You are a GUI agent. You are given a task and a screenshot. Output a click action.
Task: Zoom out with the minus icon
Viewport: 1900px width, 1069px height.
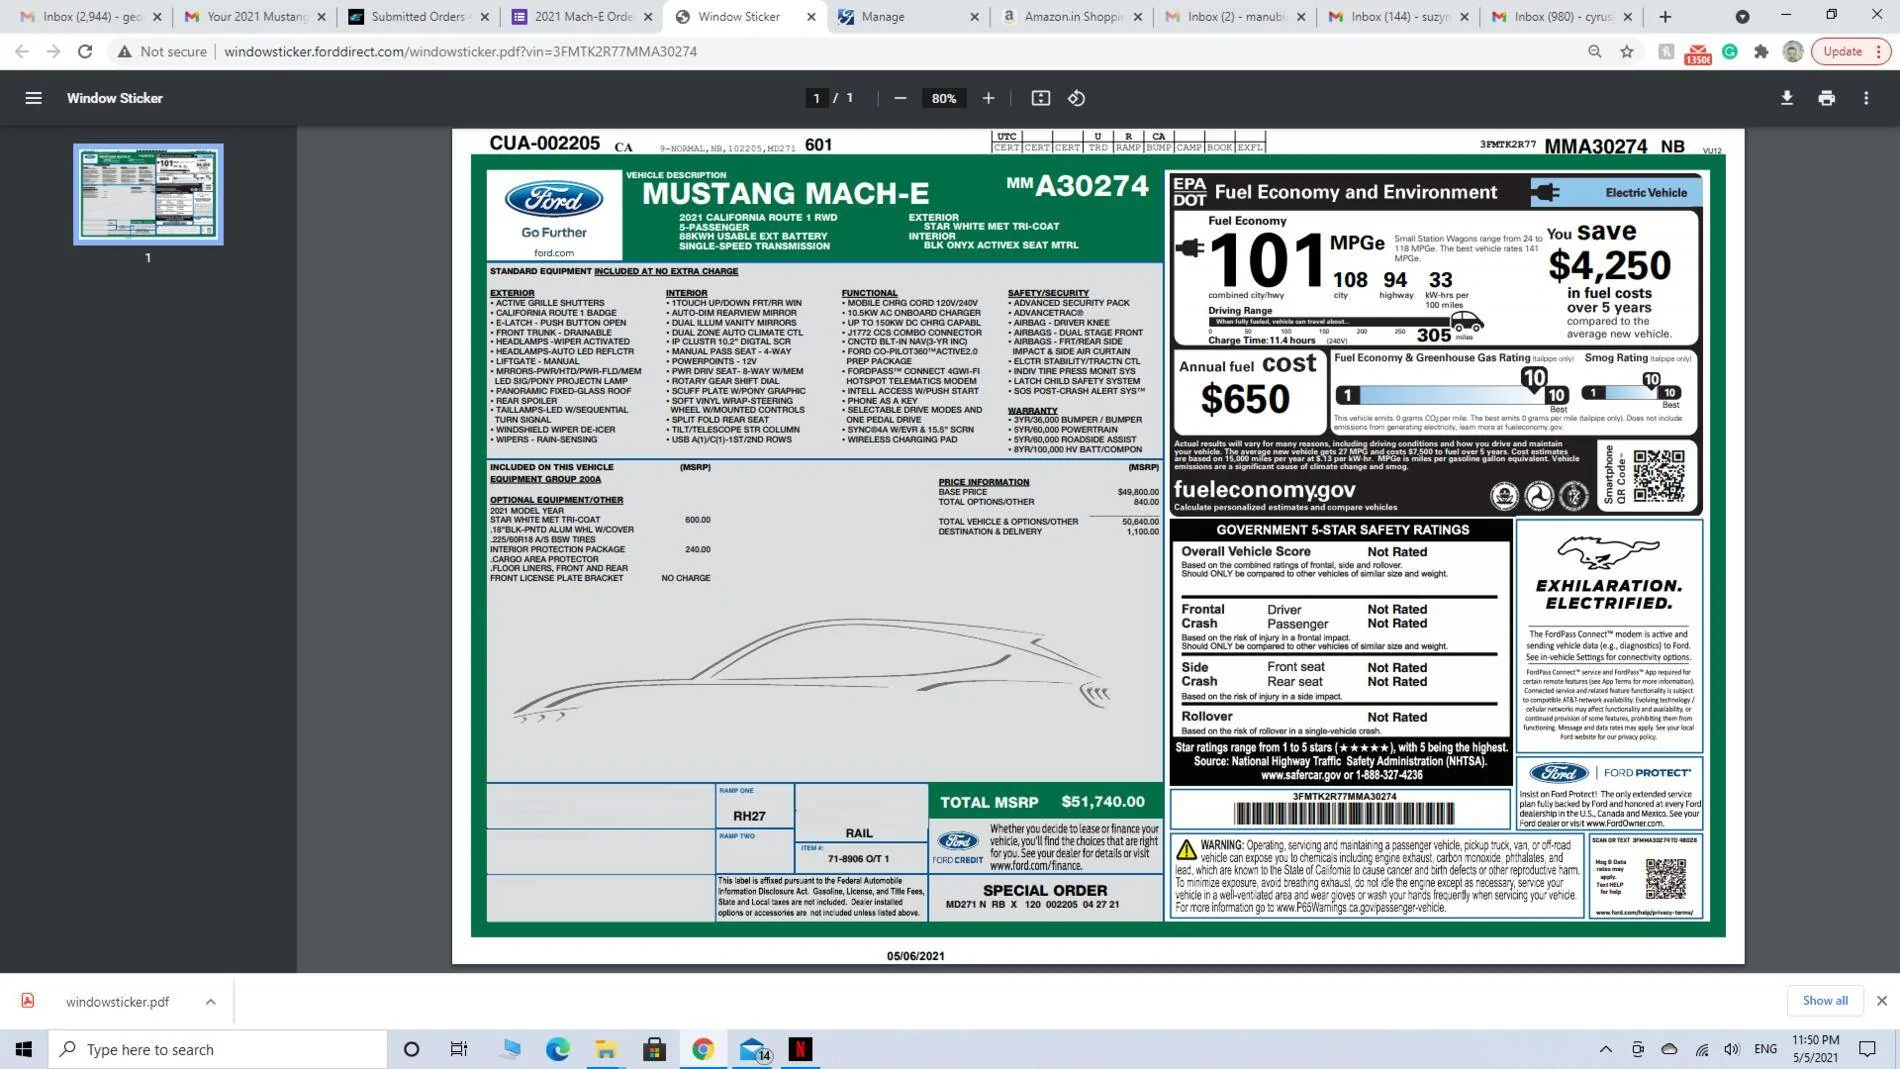coord(900,98)
